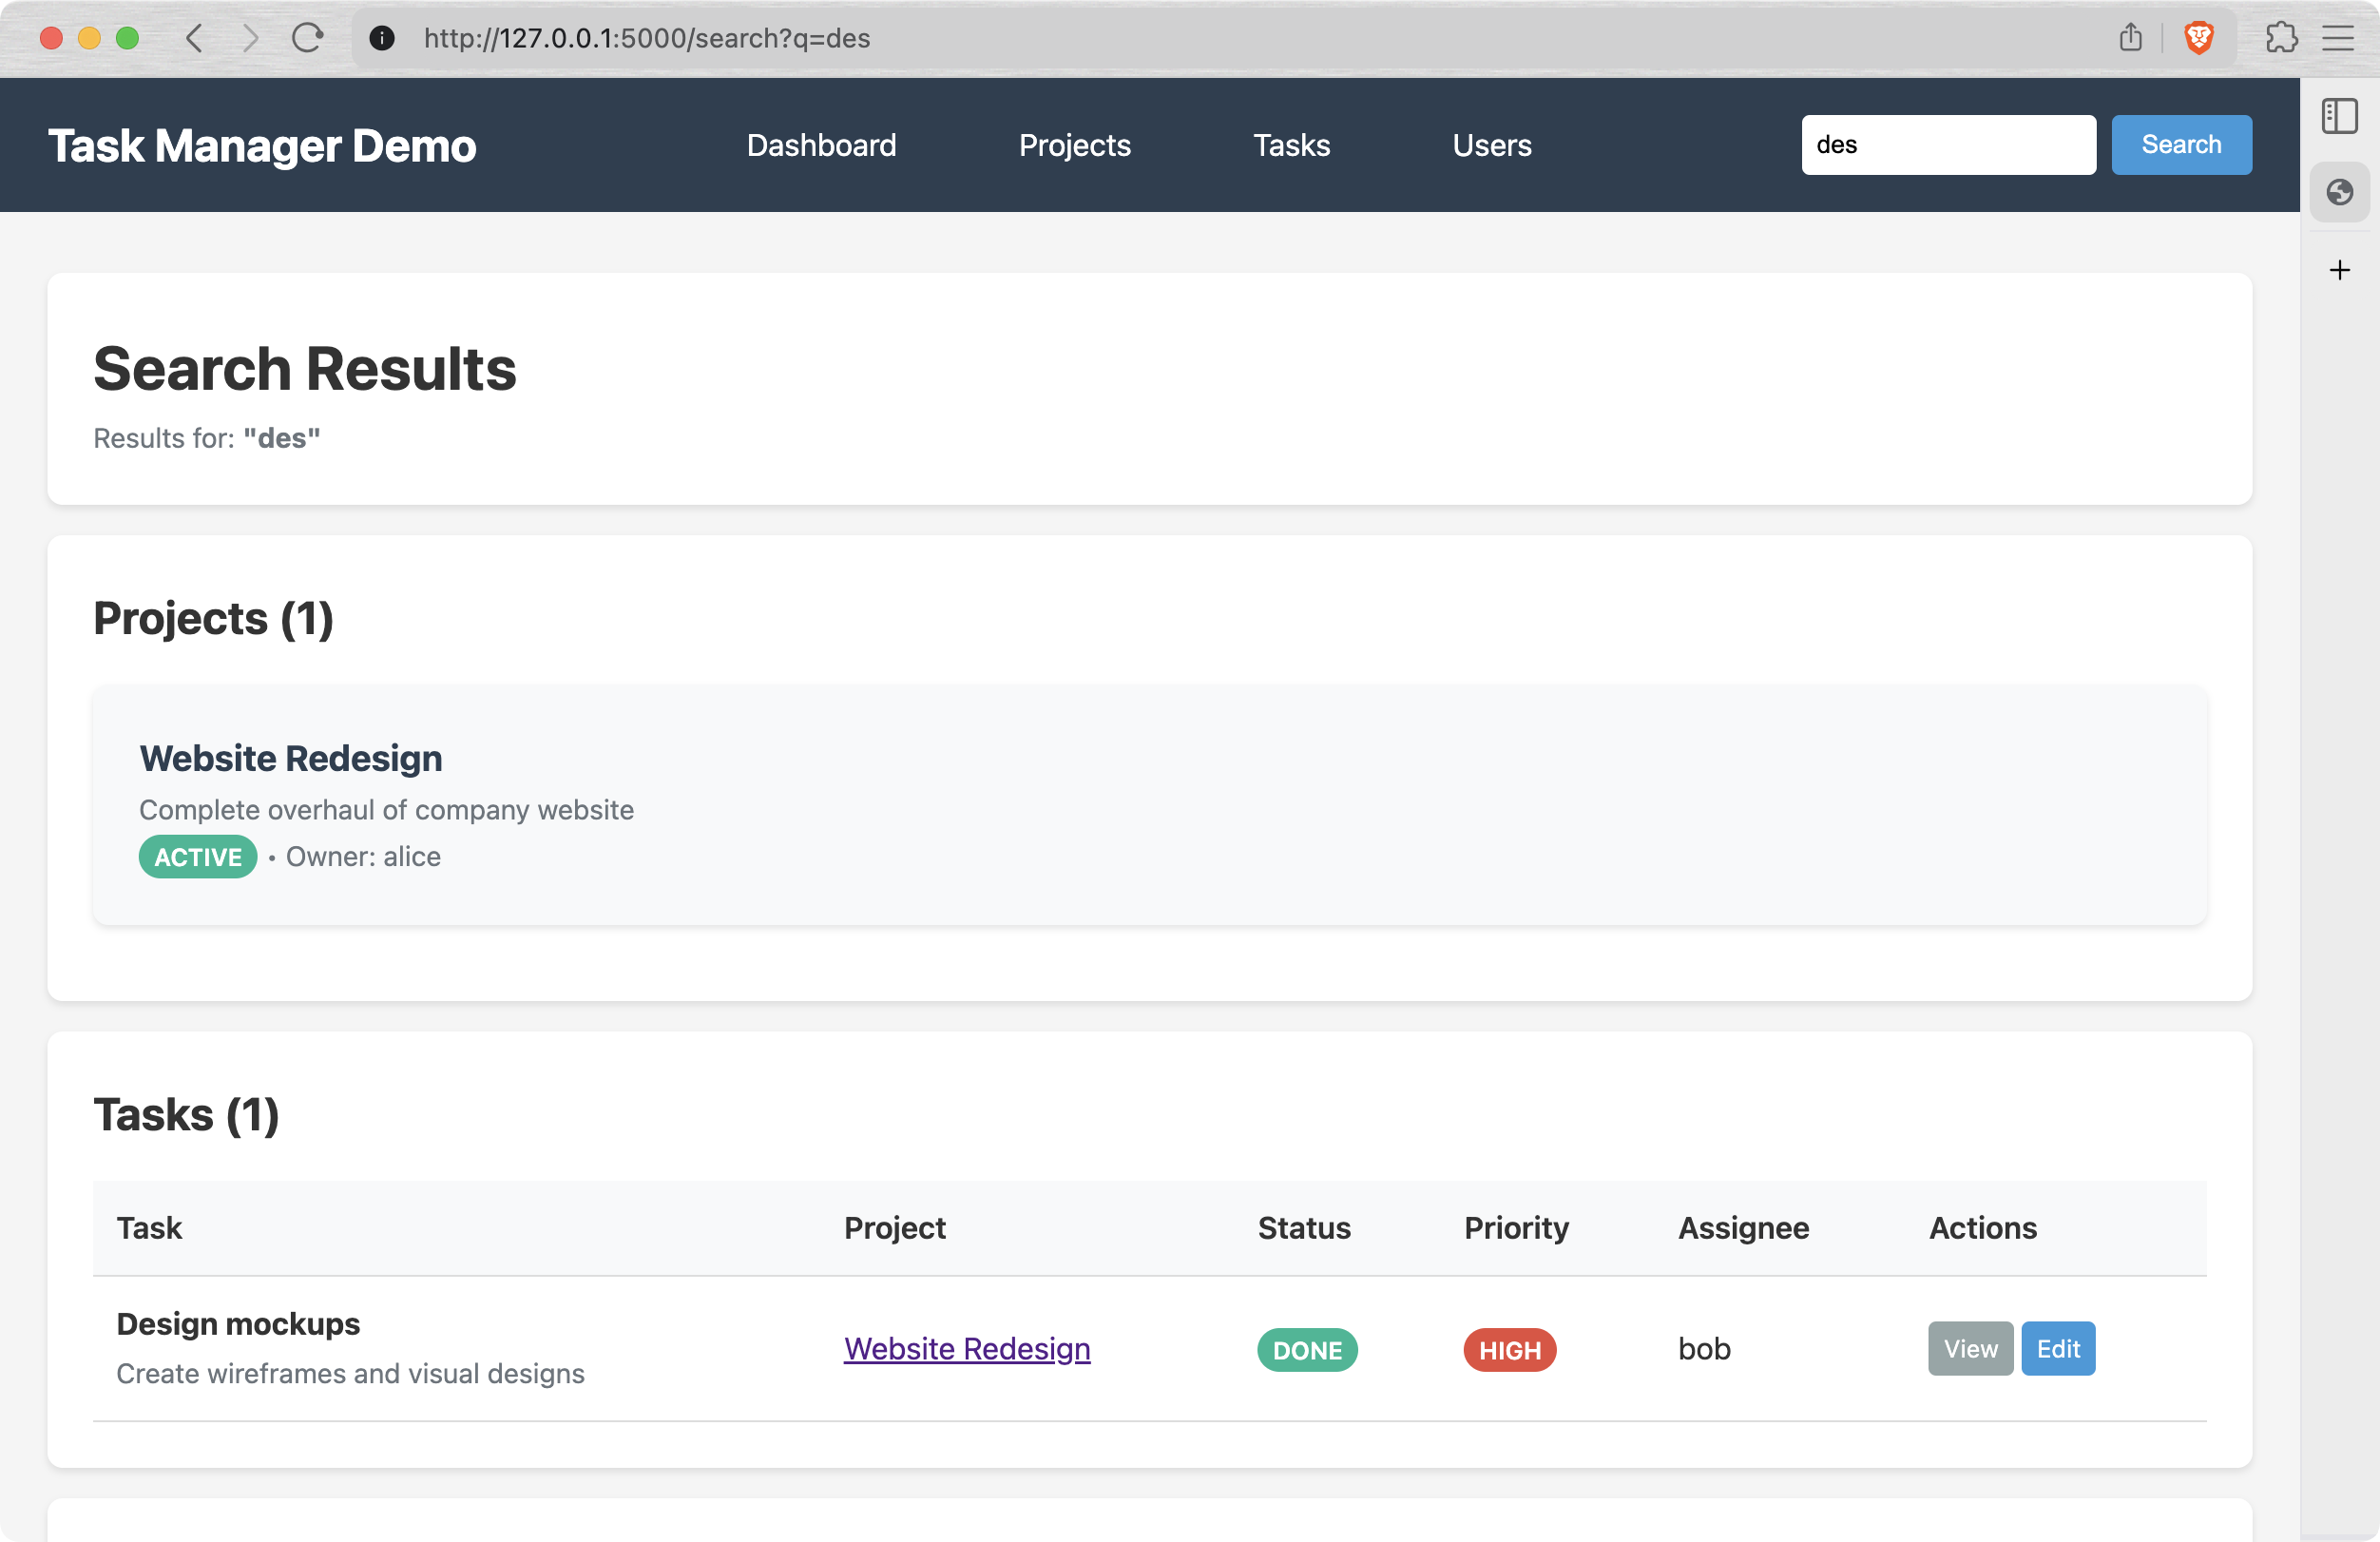Screen dimensions: 2380x1542
Task: Open the extensions puzzle icon
Action: pyautogui.click(x=2281, y=38)
